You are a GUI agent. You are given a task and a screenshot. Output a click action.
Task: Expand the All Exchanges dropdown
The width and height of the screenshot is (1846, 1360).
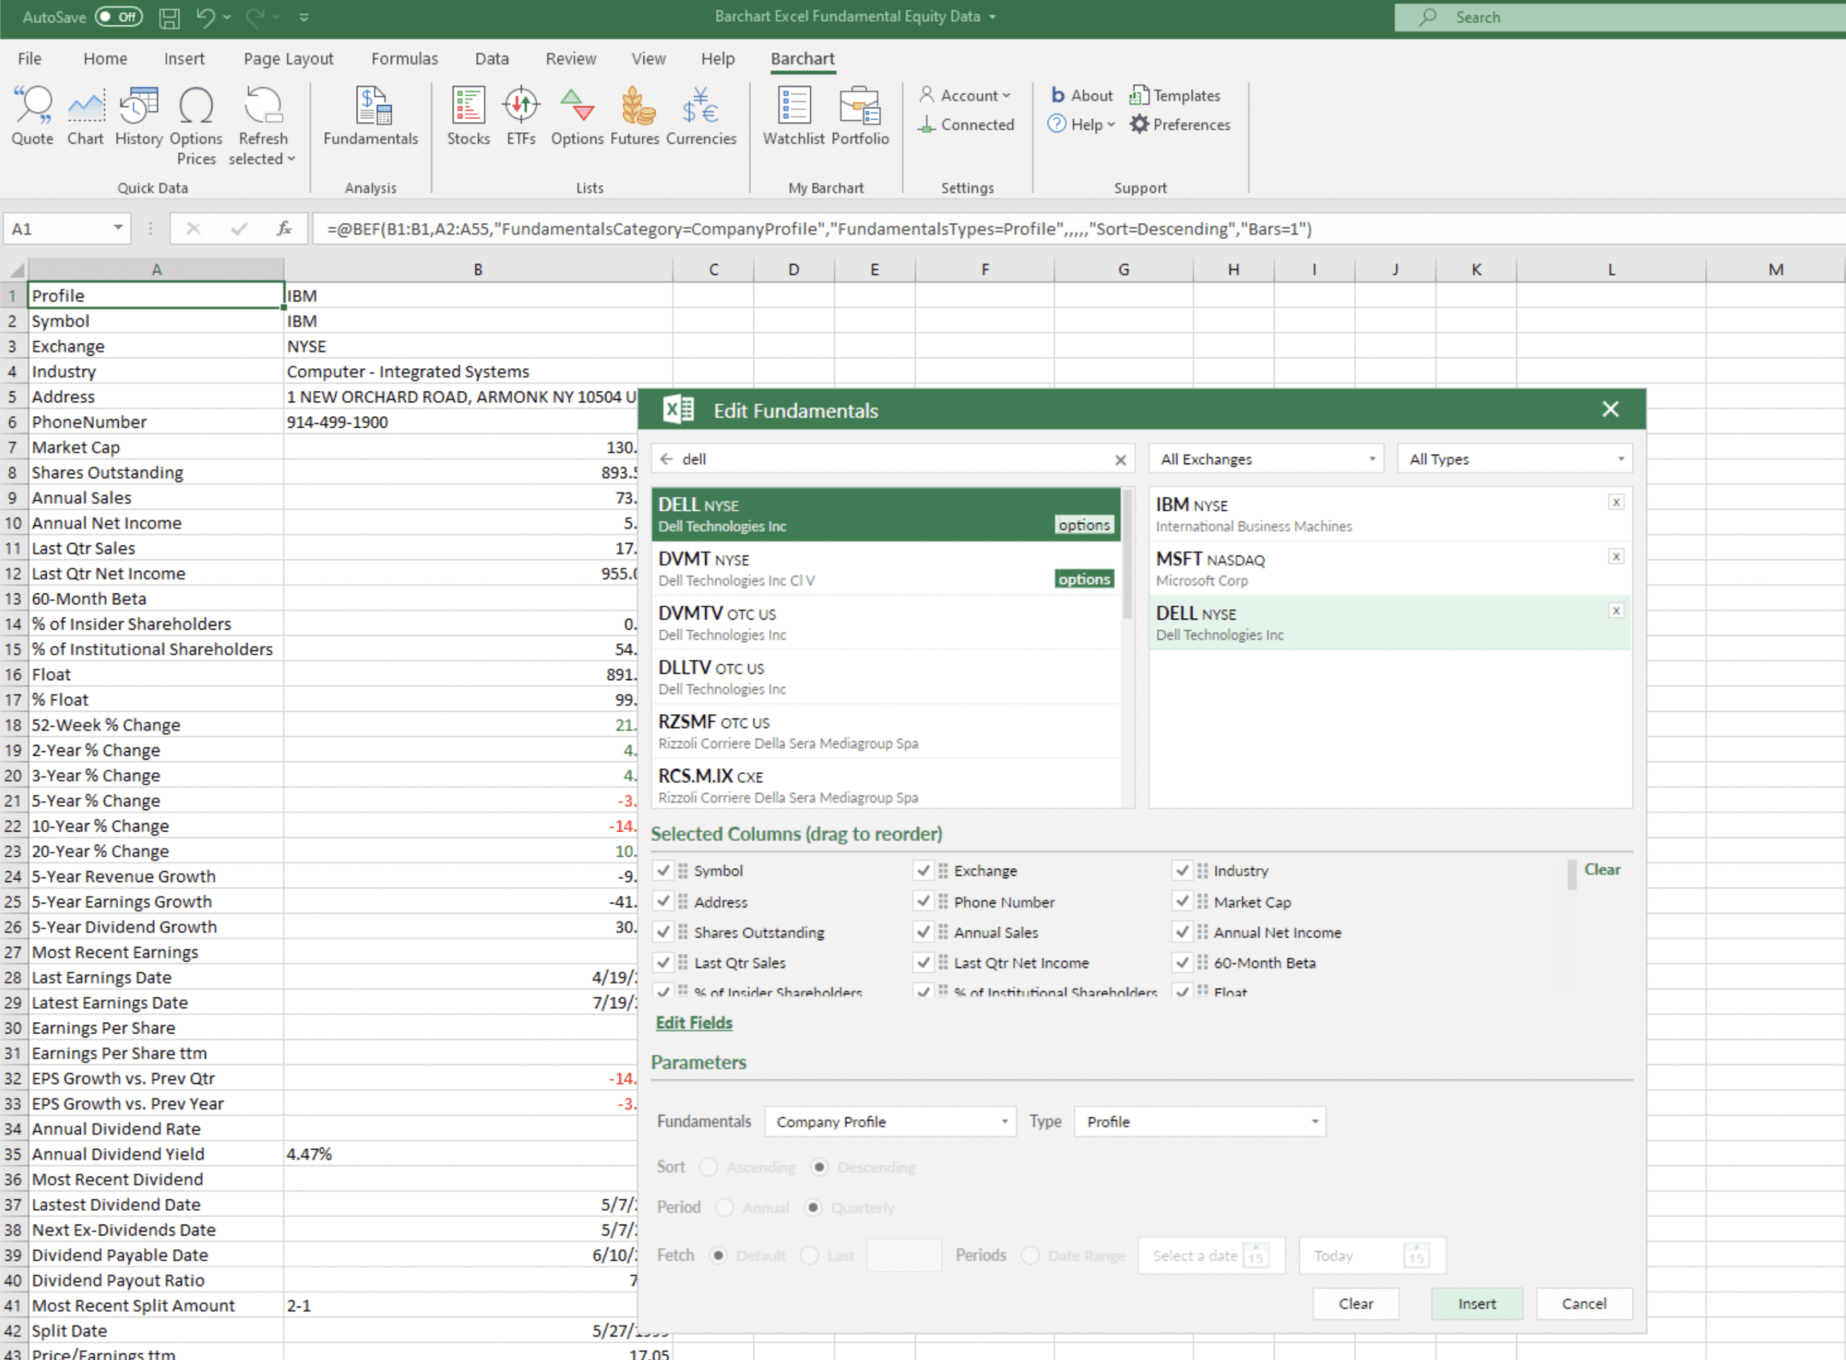[1267, 459]
